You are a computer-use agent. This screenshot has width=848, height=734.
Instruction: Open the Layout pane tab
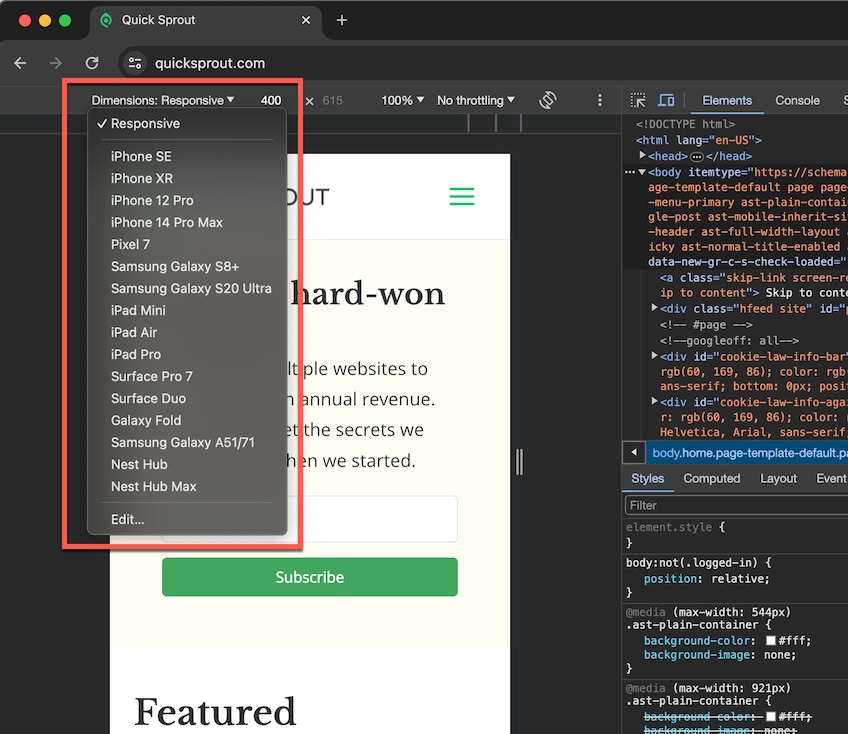click(778, 478)
